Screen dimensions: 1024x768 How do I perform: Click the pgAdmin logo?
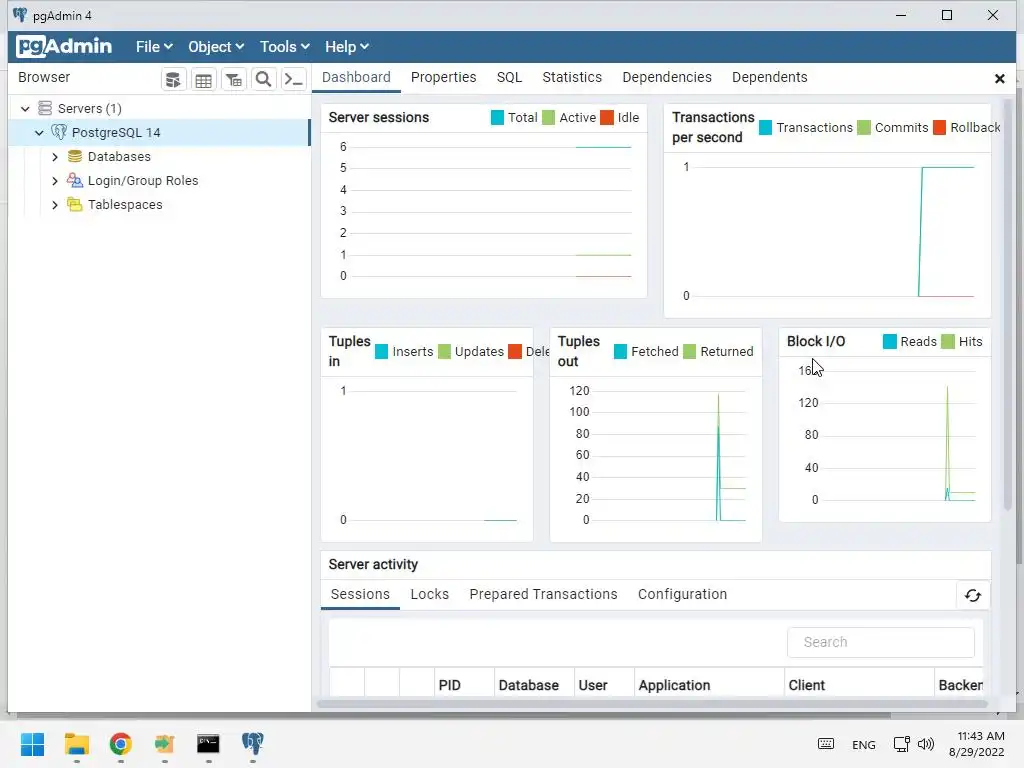click(64, 46)
